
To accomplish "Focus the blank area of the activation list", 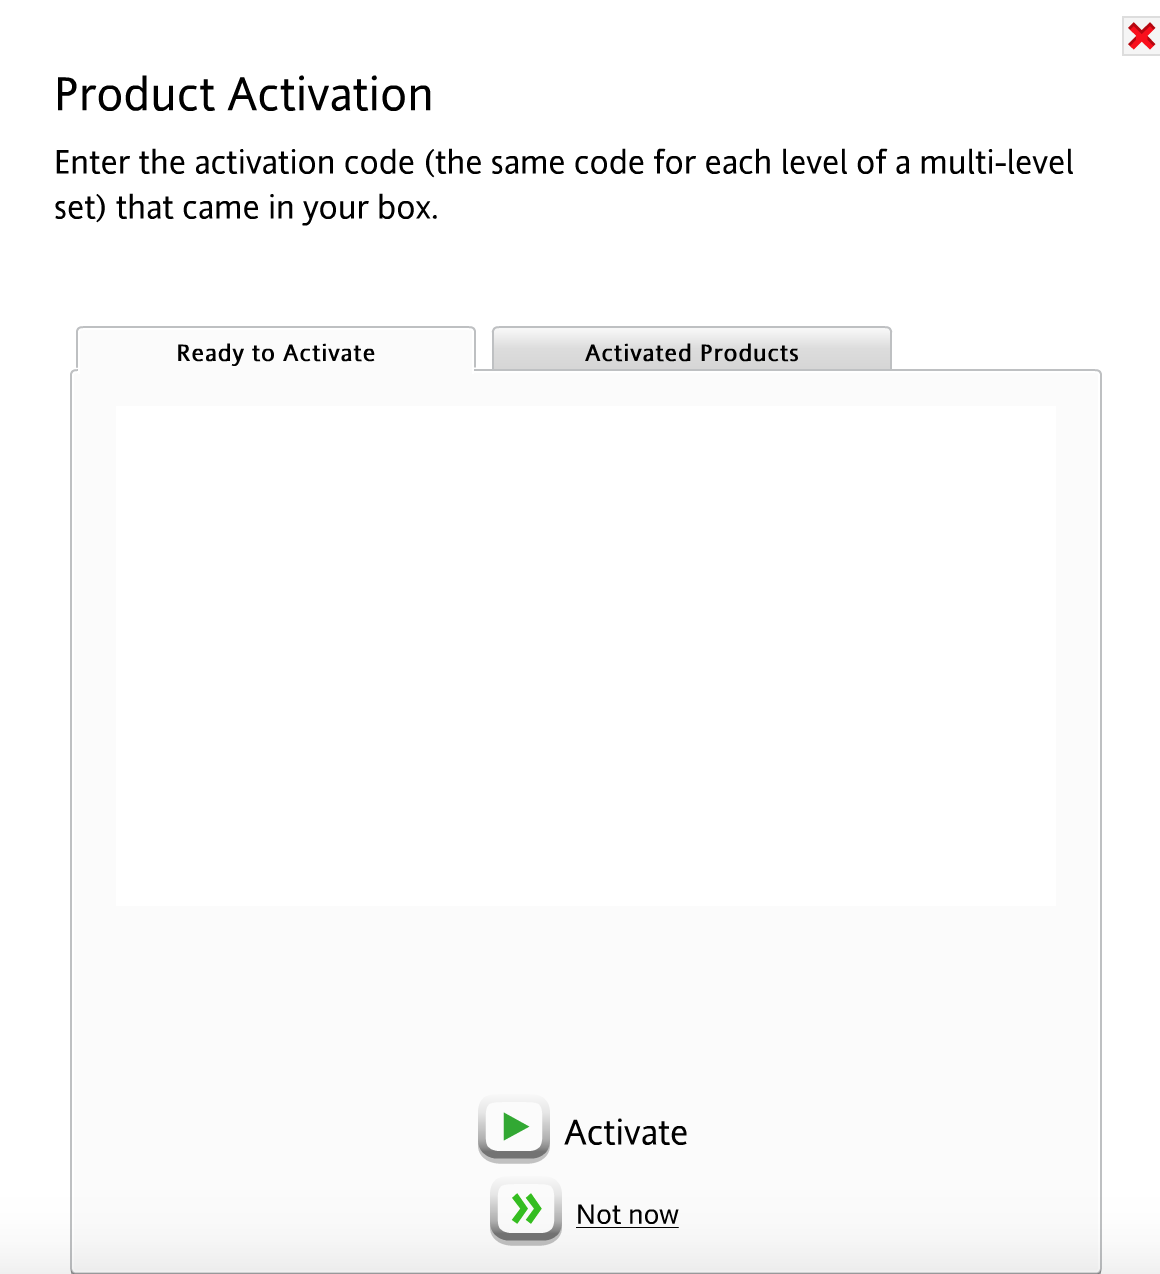I will point(585,655).
